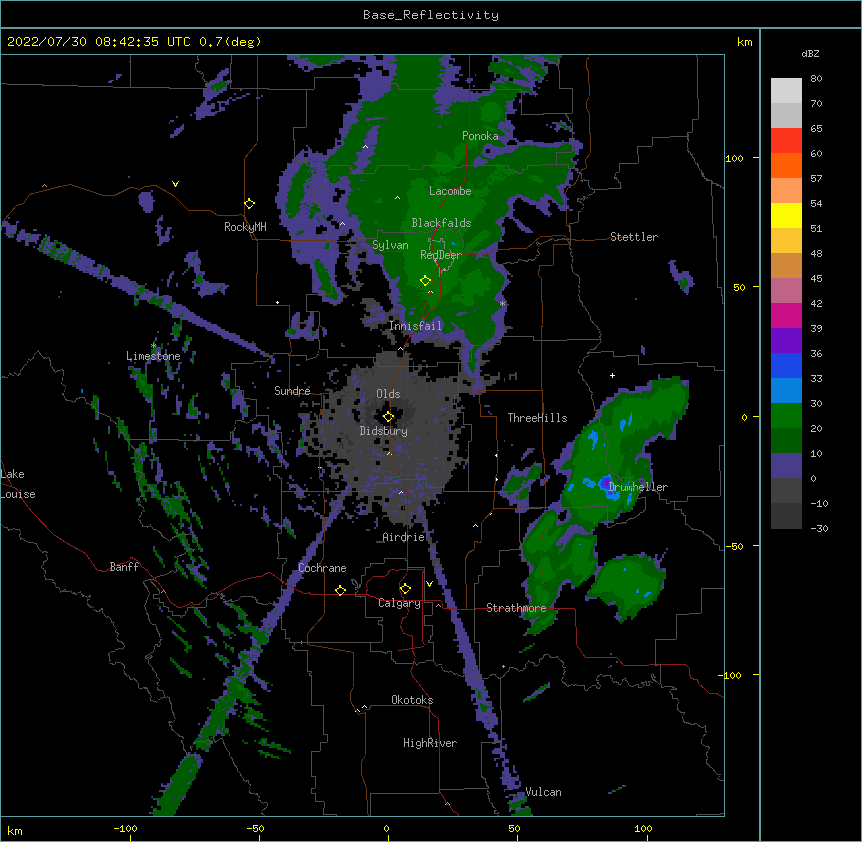
Task: Click the Okotoks label
Action: coord(412,700)
